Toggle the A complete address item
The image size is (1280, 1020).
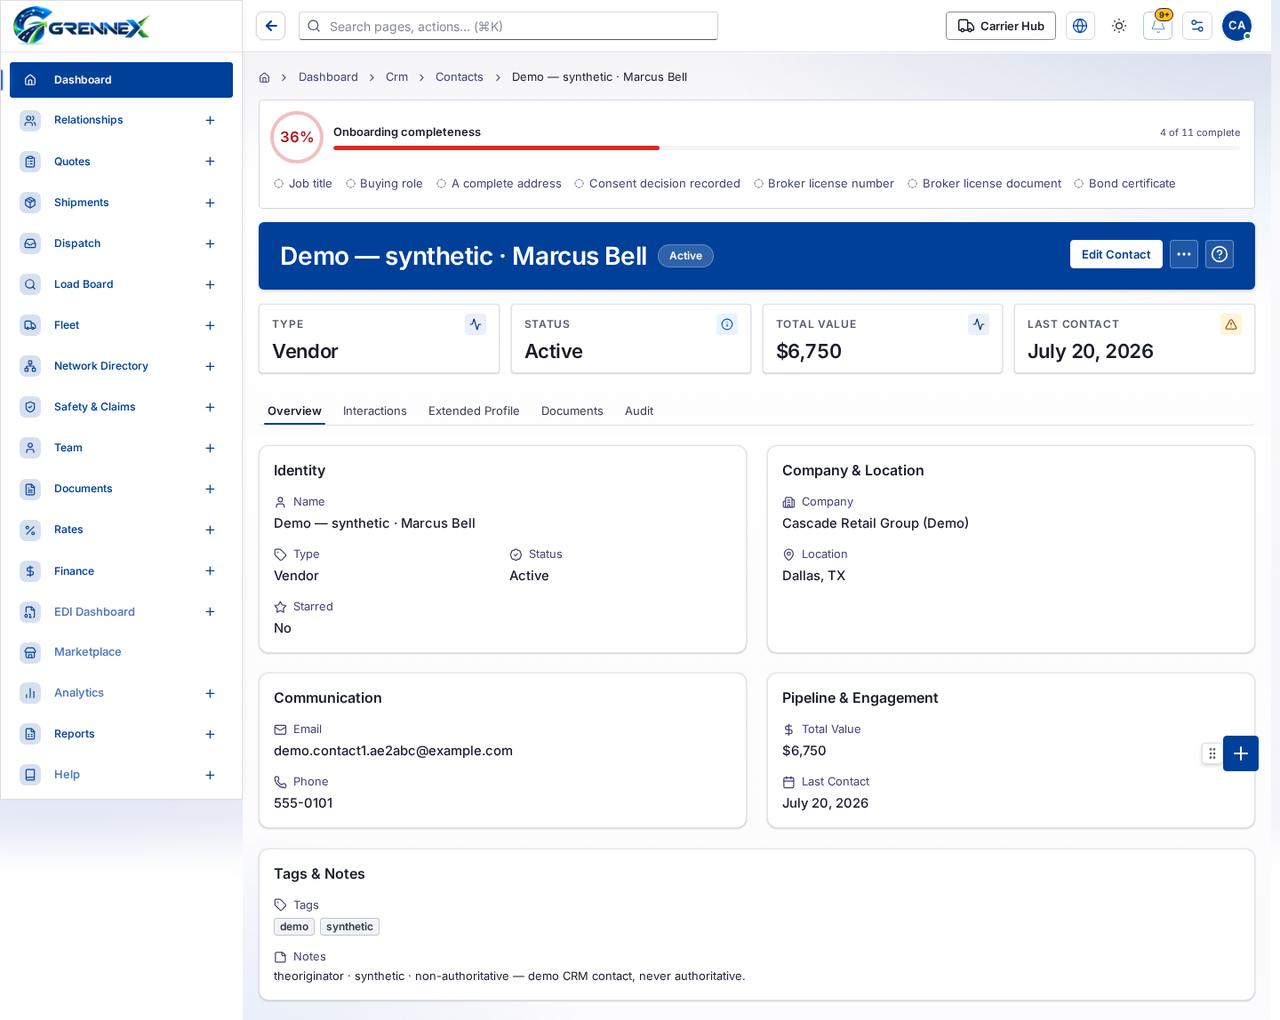tap(499, 184)
